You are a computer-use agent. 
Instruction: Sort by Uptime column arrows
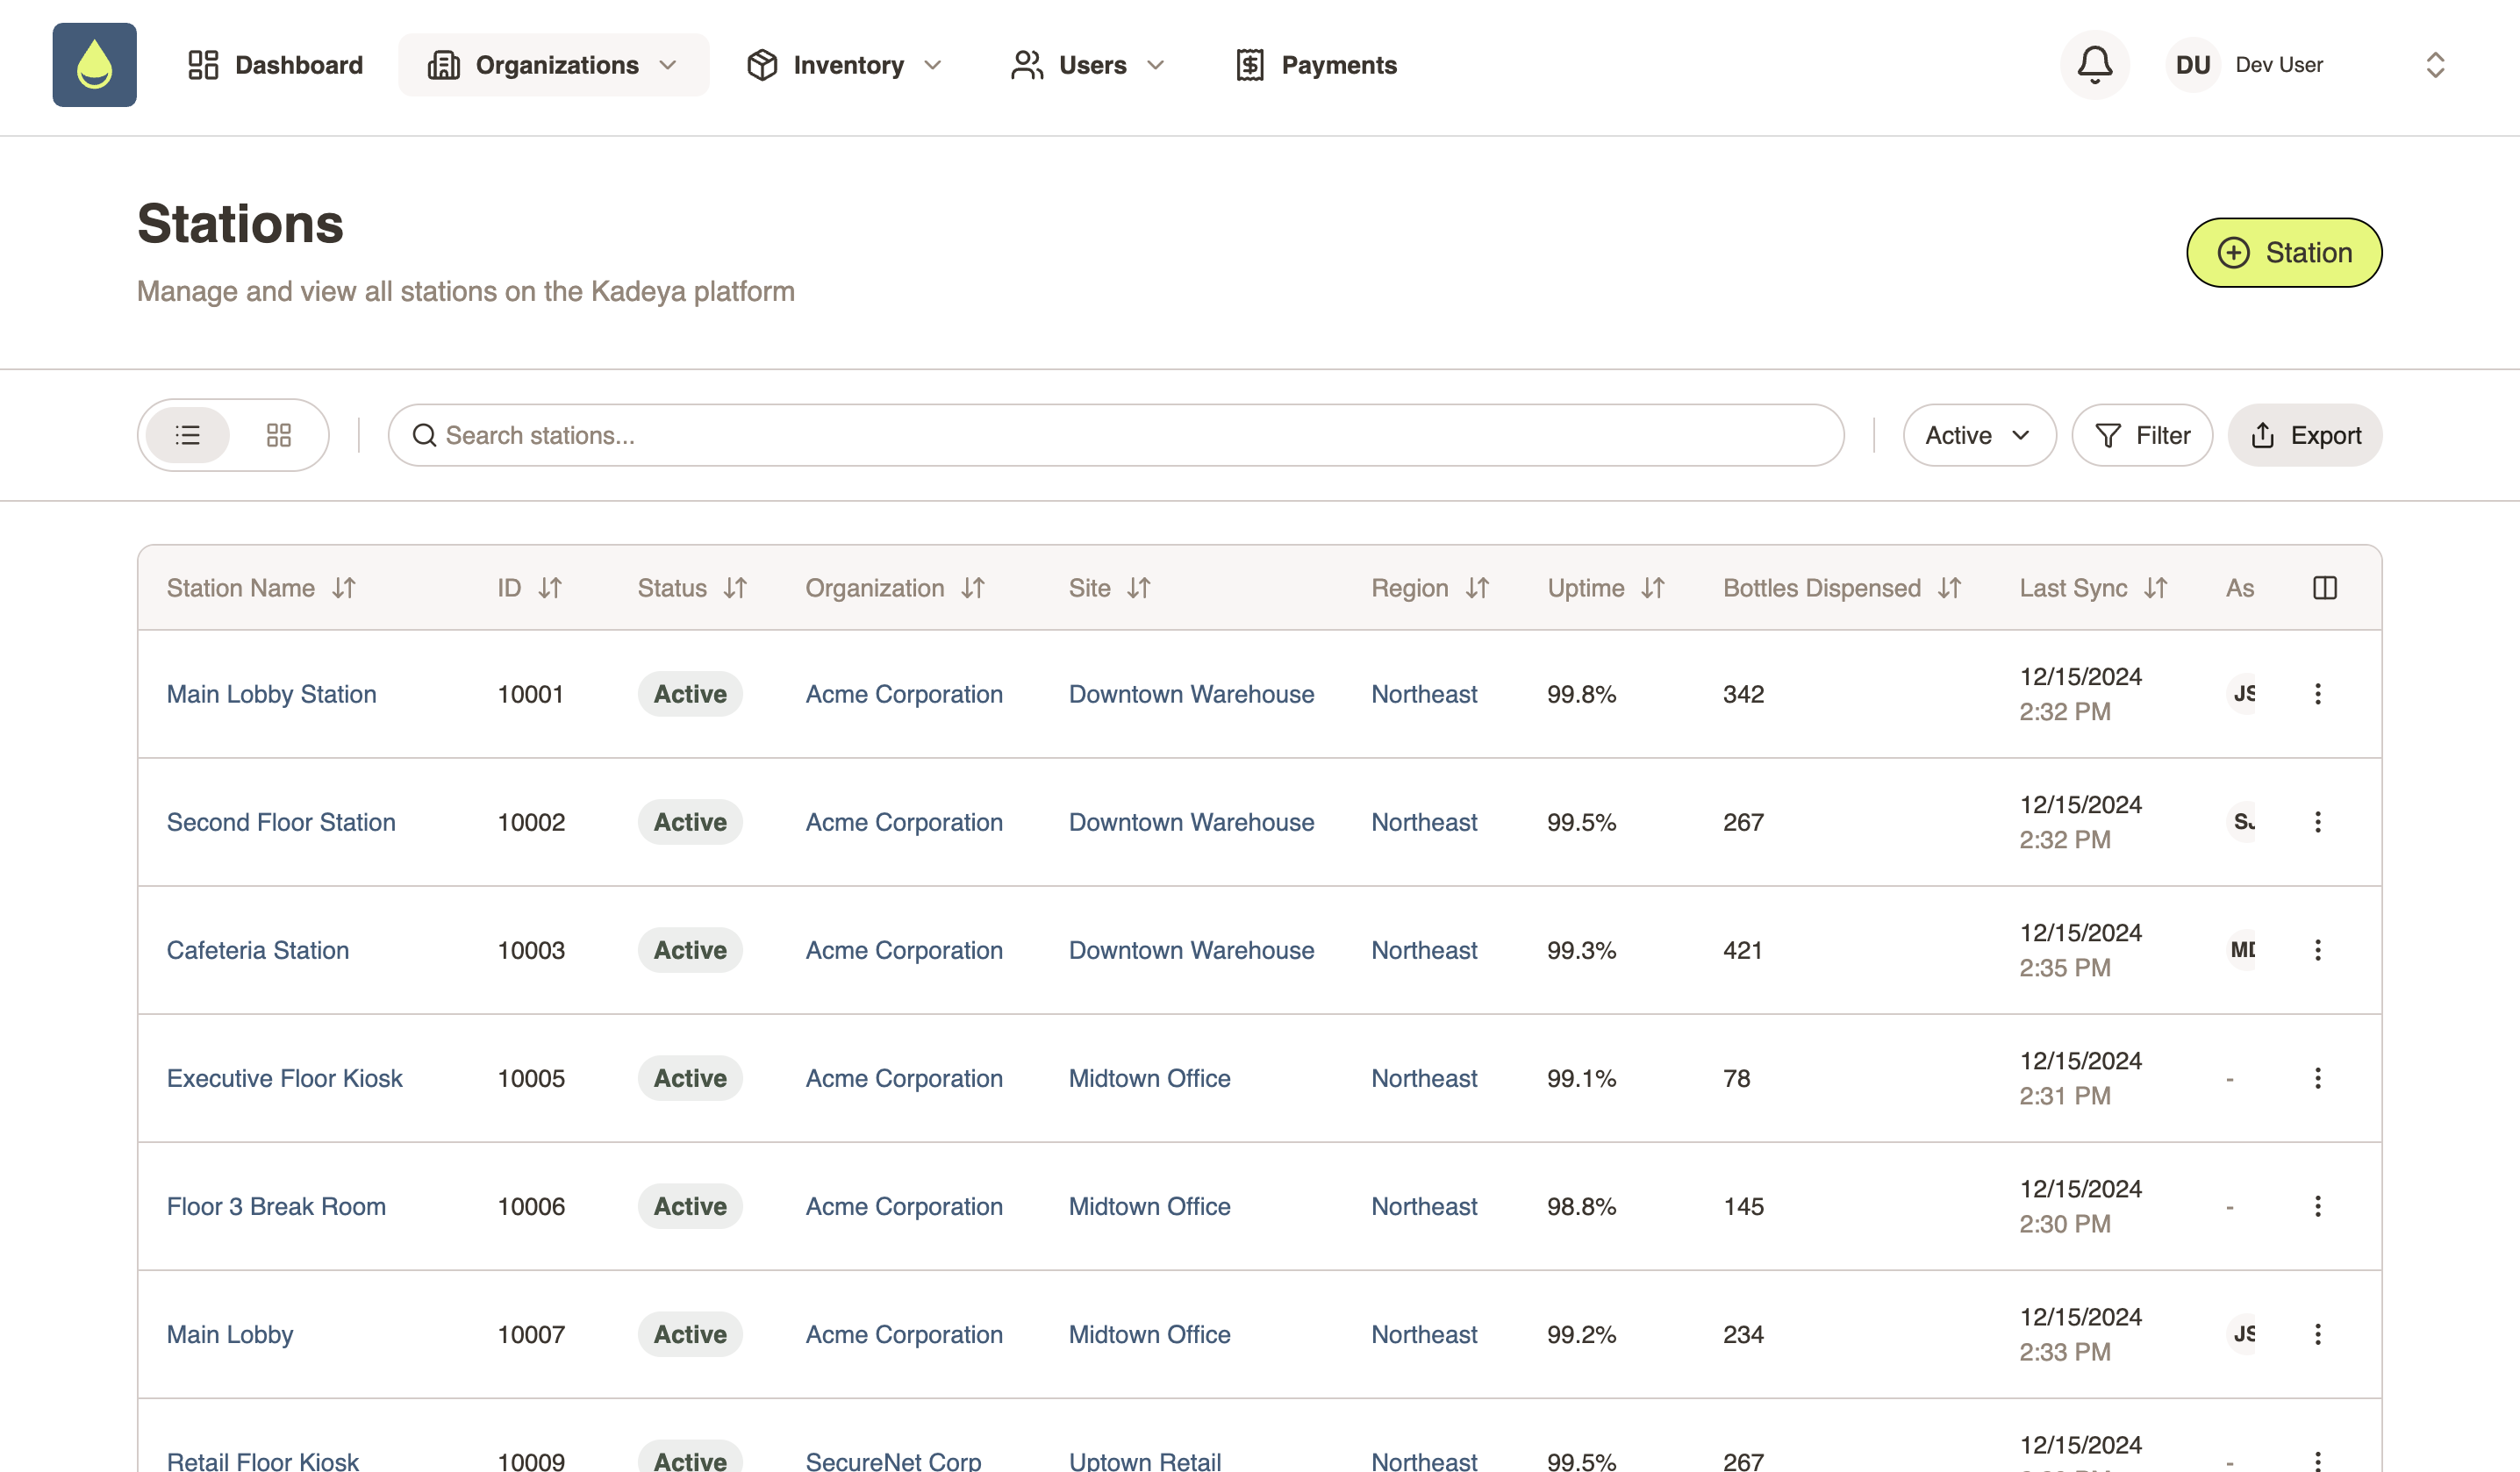point(1653,588)
